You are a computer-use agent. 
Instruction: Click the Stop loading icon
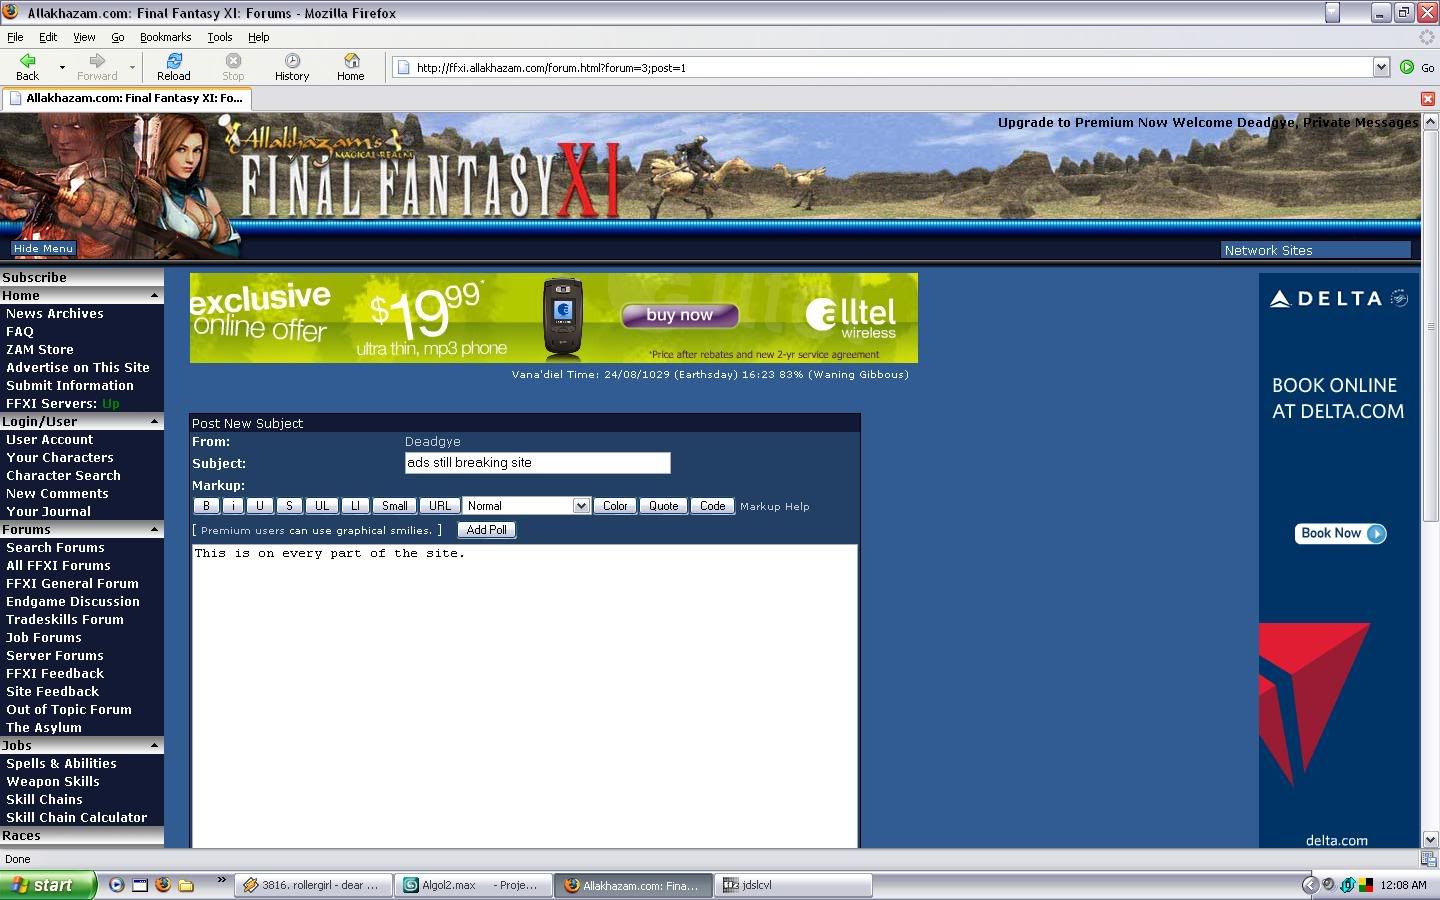coord(233,61)
